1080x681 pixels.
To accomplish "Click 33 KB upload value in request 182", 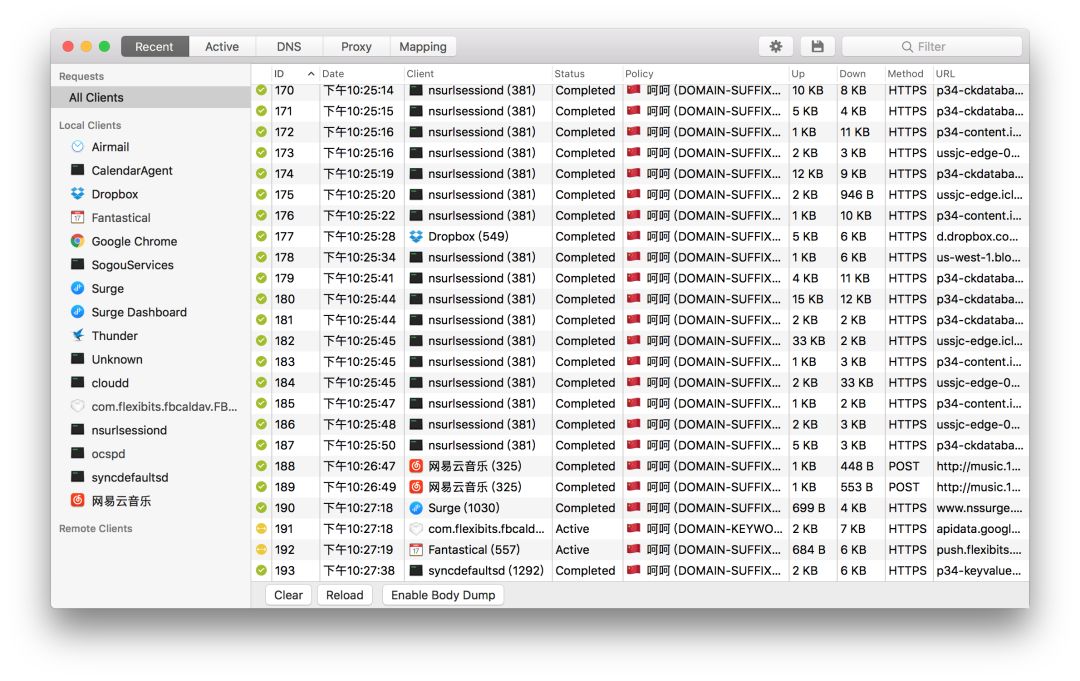I will coord(809,341).
